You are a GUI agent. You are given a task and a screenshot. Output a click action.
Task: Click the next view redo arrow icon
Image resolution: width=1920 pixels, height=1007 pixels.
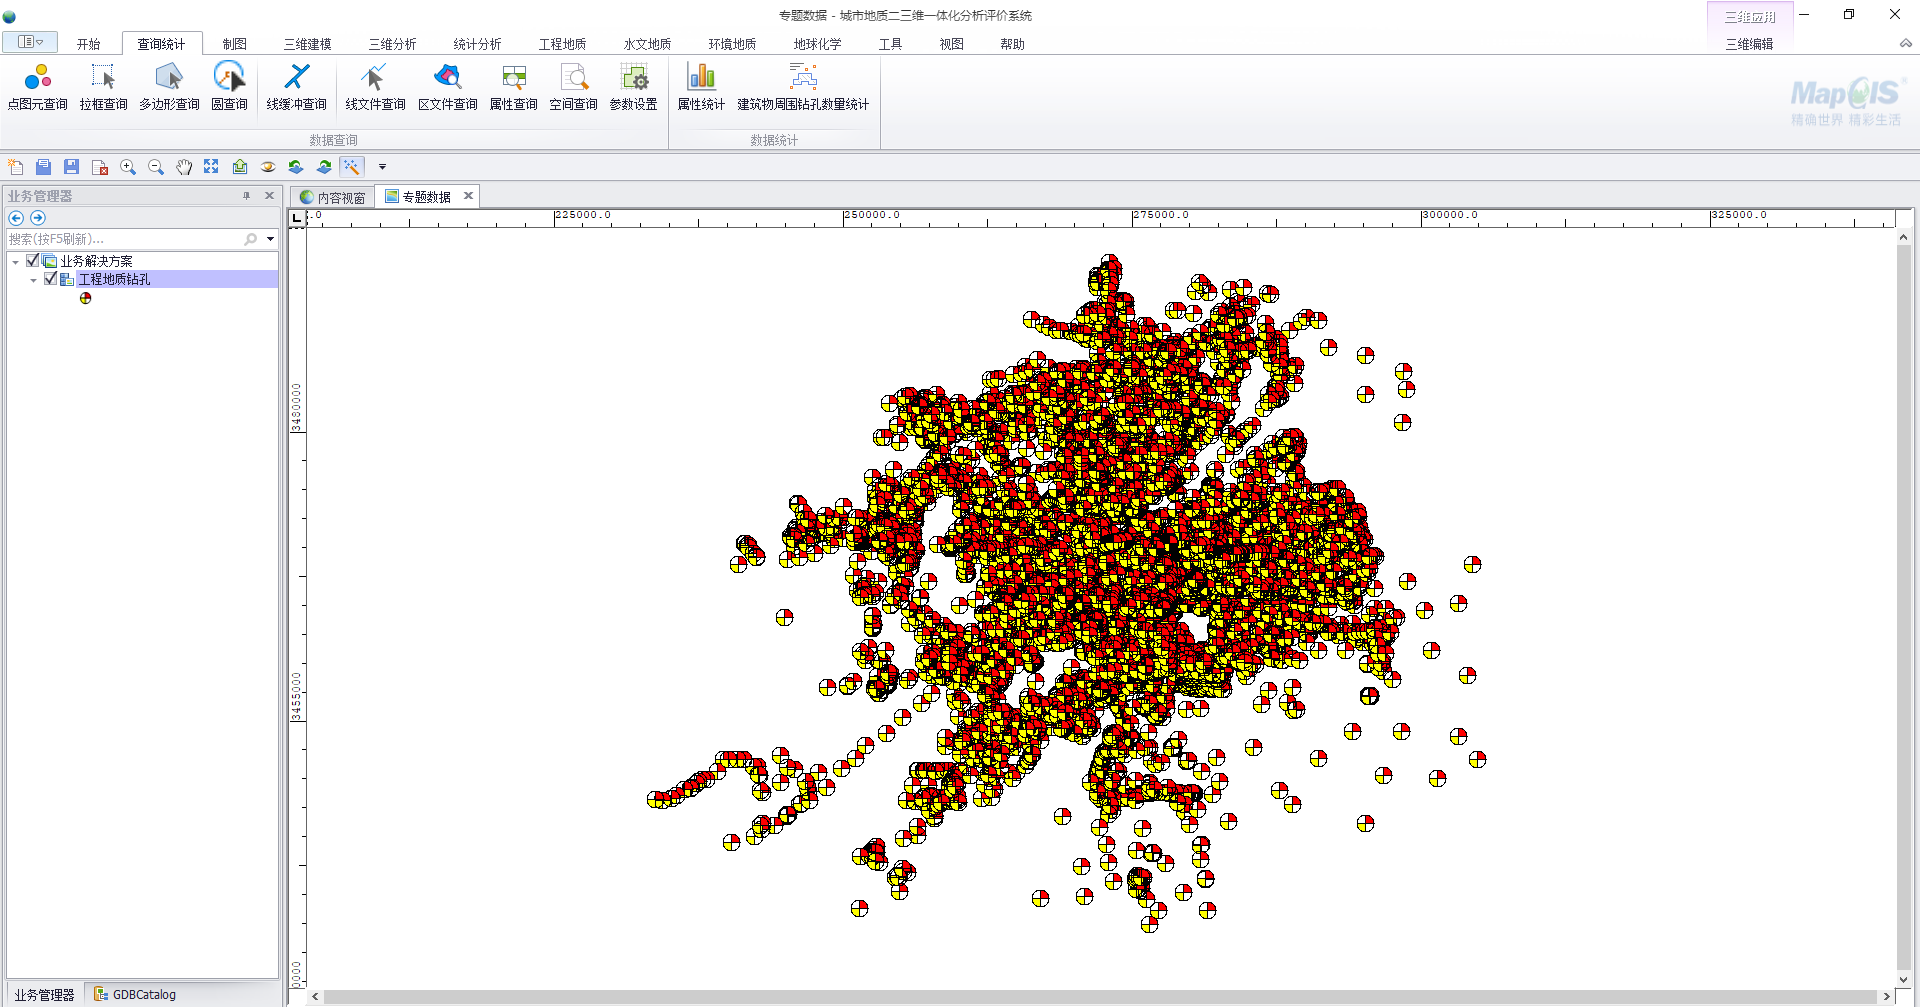pos(324,167)
